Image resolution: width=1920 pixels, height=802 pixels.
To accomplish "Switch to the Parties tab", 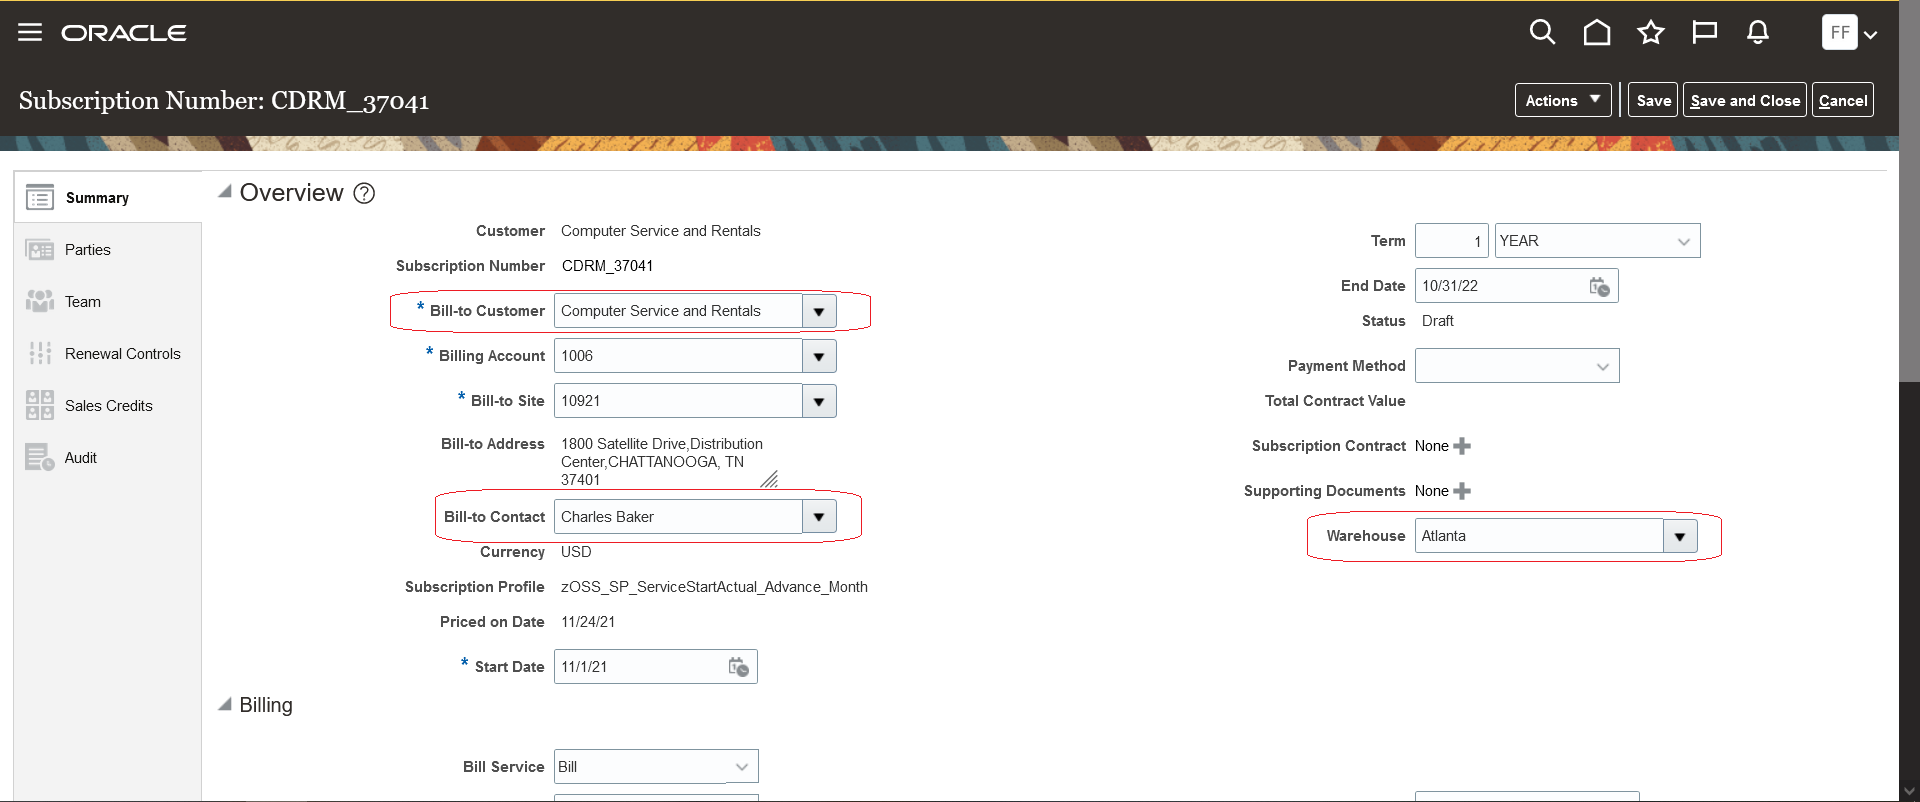I will tap(108, 250).
